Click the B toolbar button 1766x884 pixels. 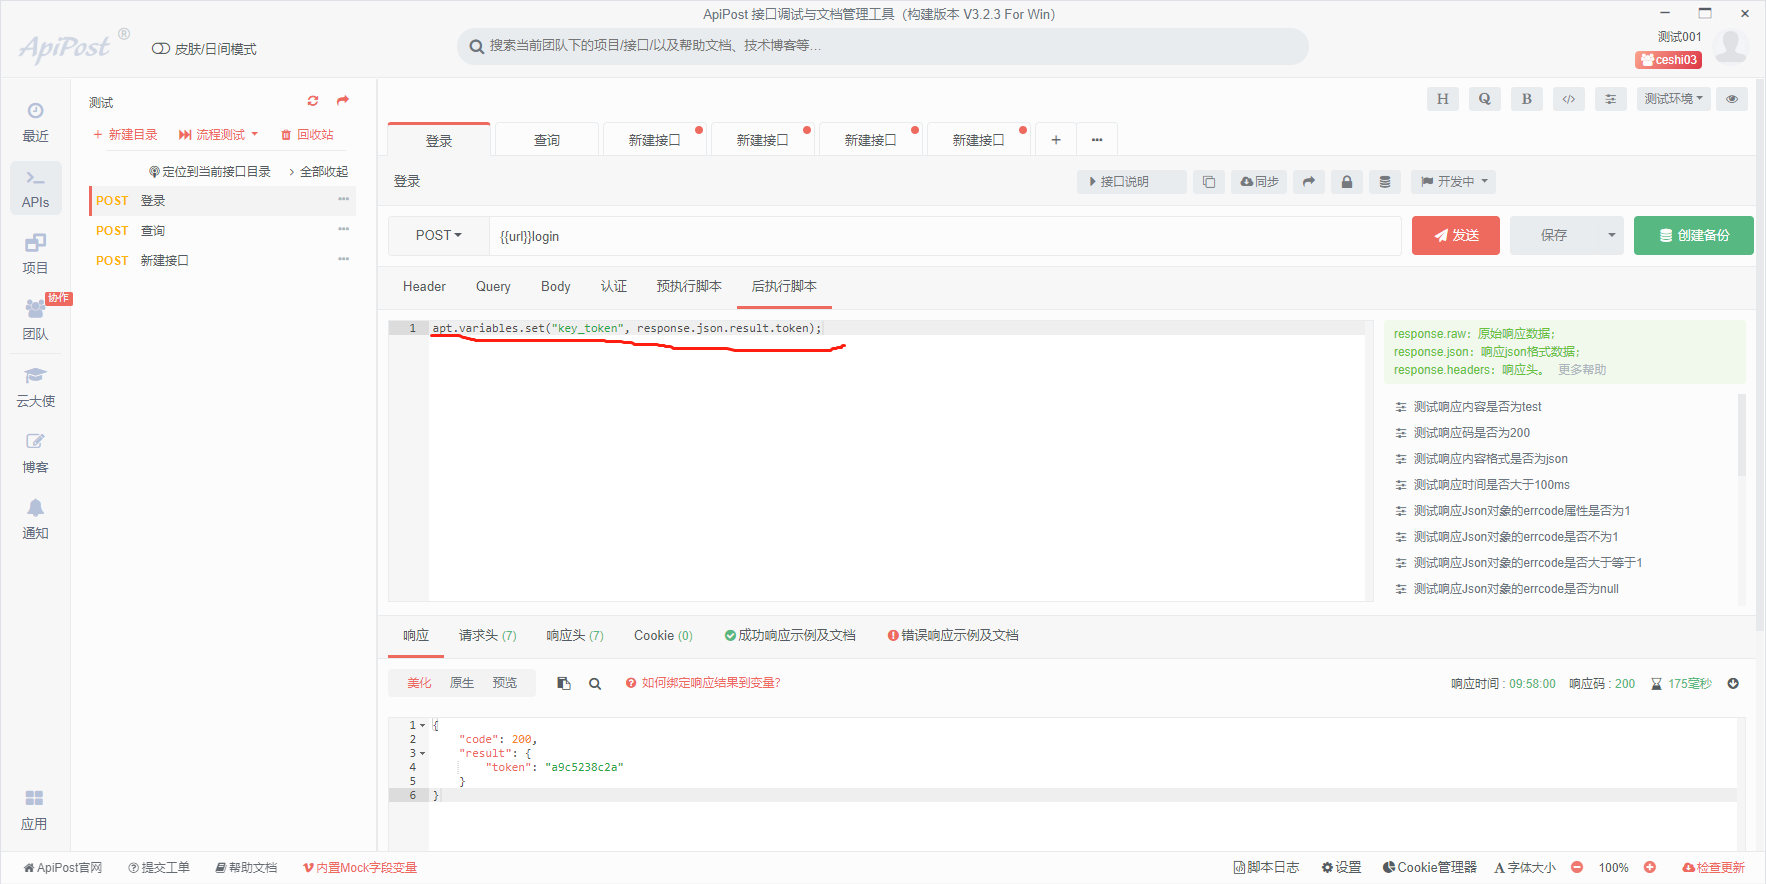[x=1526, y=99]
